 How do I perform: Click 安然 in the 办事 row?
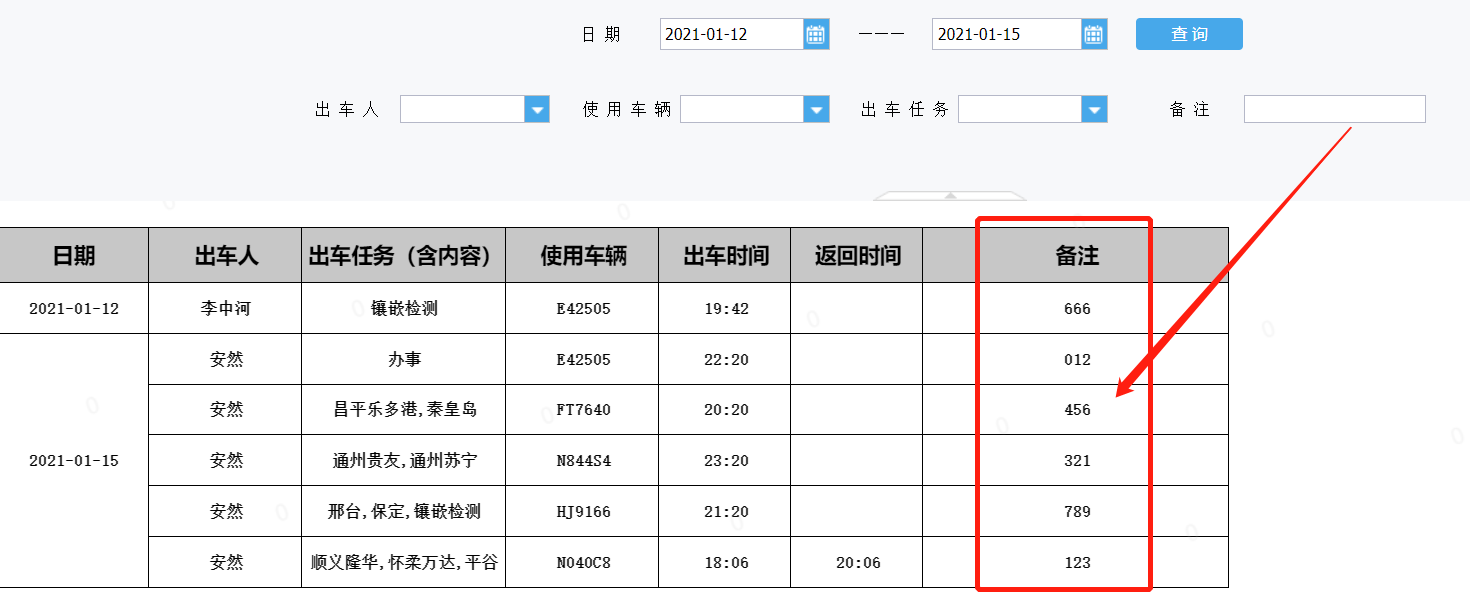pyautogui.click(x=226, y=359)
